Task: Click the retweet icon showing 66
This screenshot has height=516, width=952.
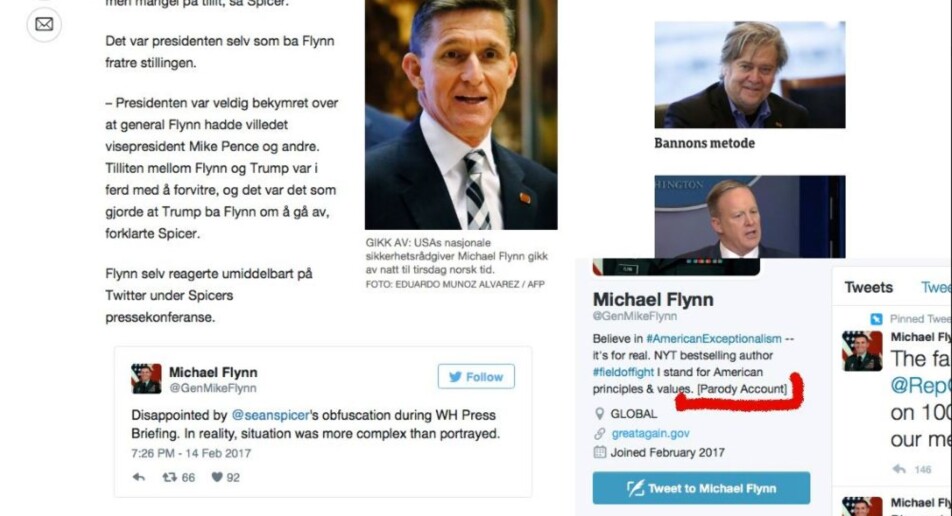Action: click(x=169, y=477)
